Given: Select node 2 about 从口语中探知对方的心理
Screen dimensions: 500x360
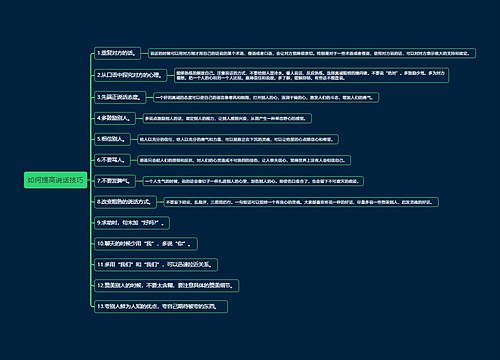Looking at the screenshot, I should point(130,75).
